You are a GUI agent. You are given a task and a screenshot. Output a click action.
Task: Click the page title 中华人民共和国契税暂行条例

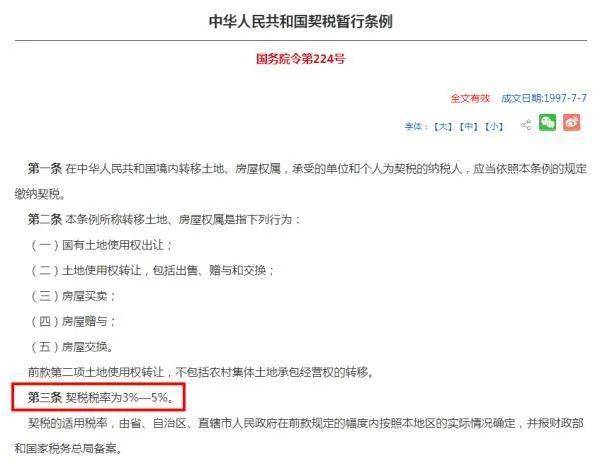point(300,21)
